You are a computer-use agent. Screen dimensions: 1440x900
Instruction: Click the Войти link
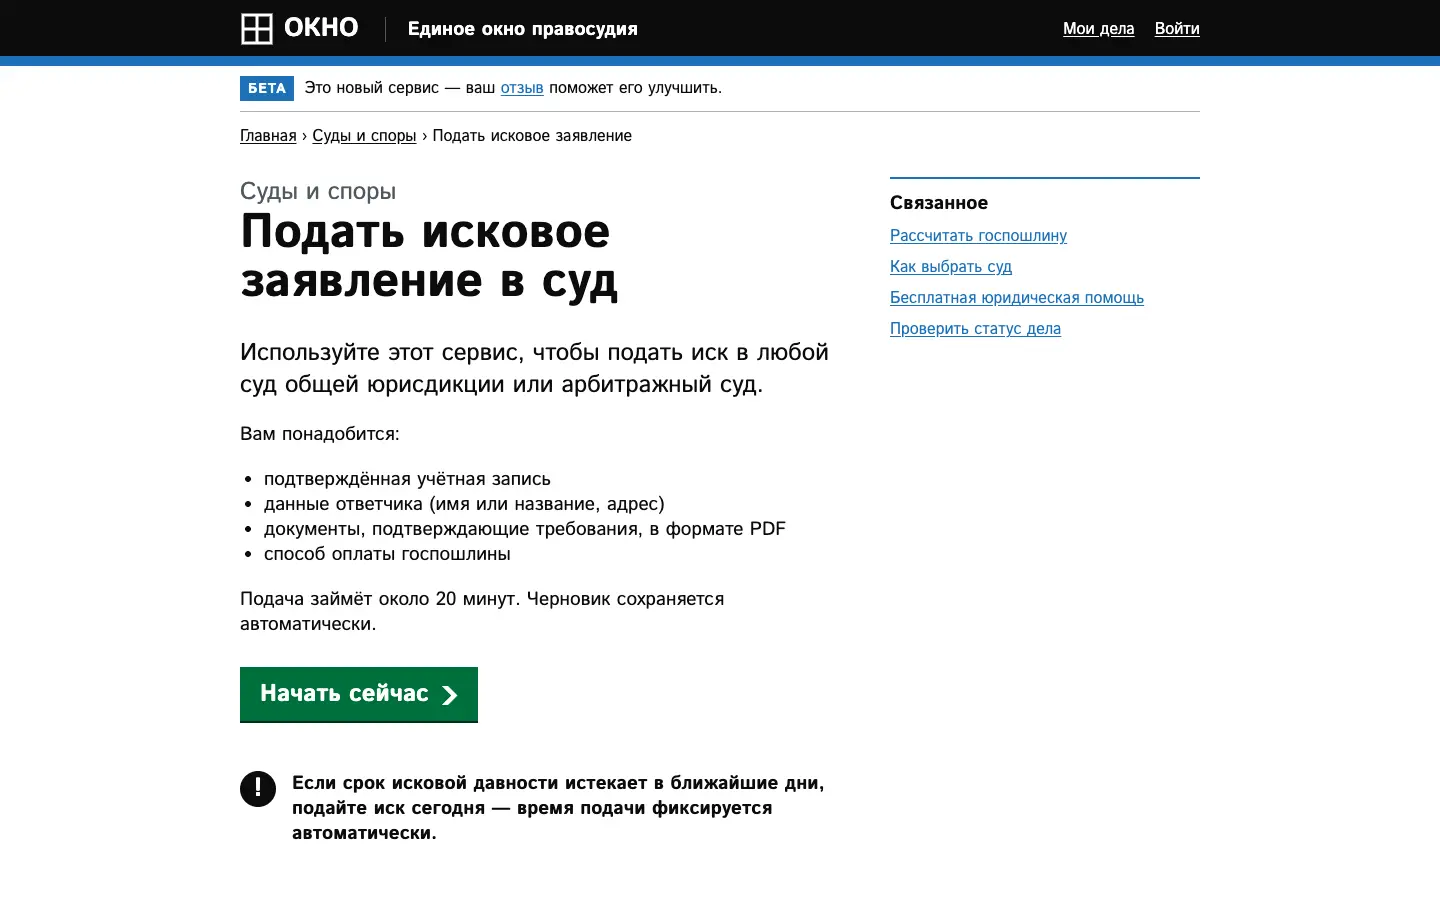click(1177, 29)
